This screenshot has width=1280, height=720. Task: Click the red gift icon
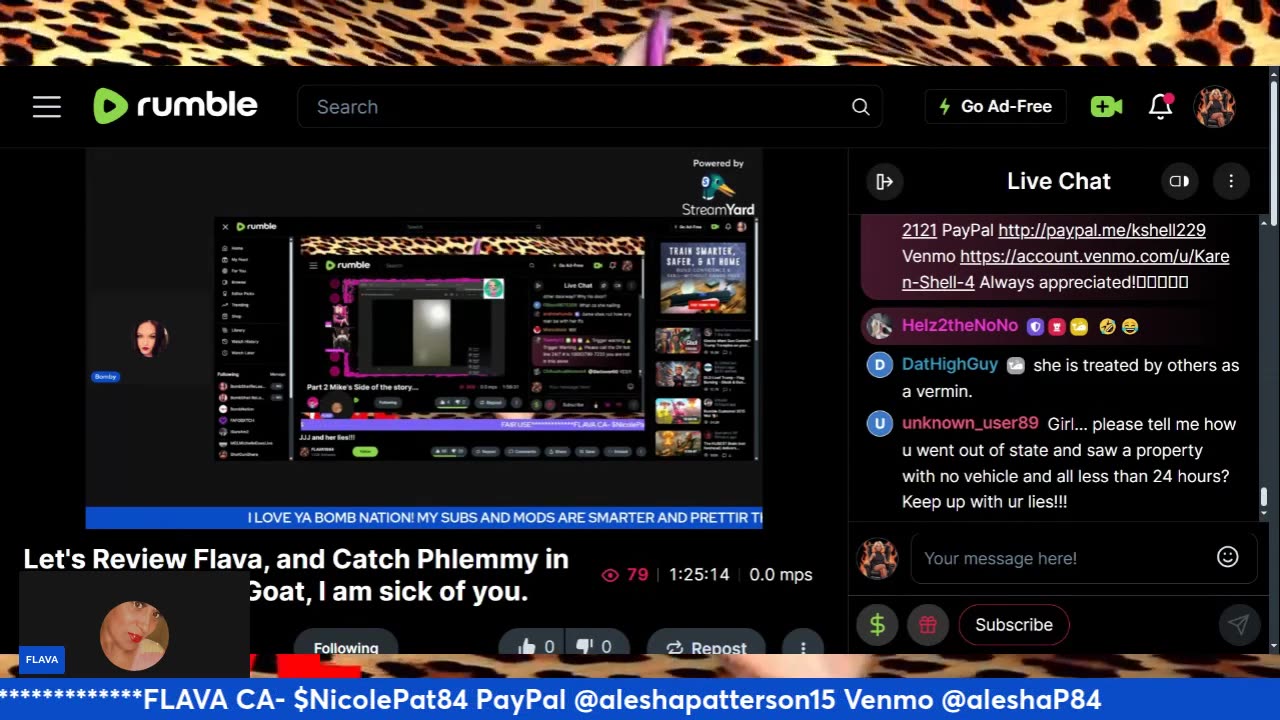tap(927, 625)
